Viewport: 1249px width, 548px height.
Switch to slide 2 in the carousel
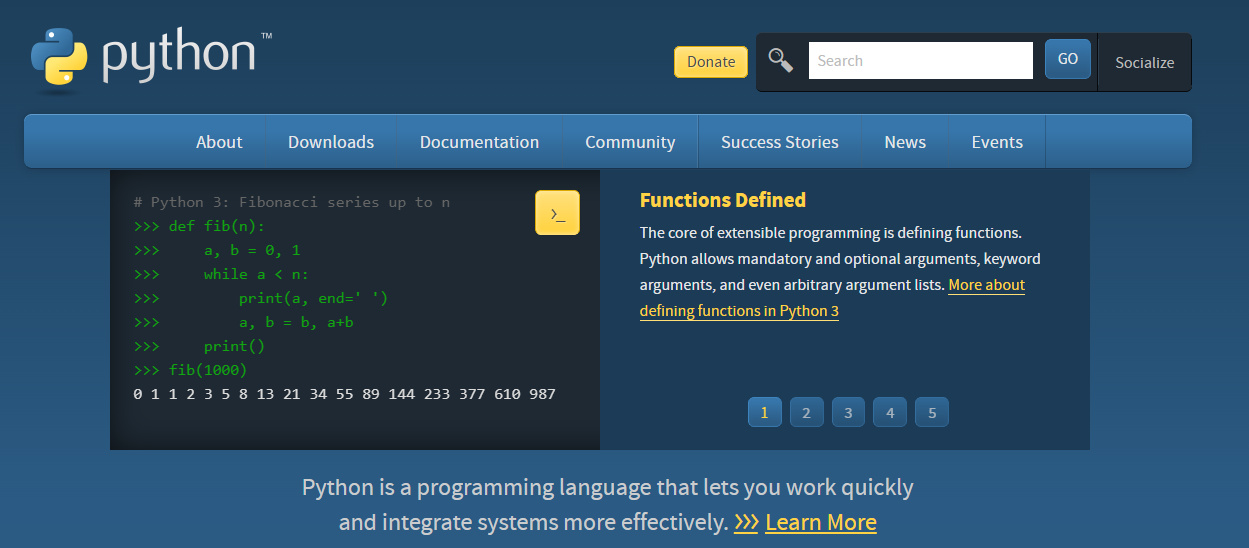click(806, 412)
